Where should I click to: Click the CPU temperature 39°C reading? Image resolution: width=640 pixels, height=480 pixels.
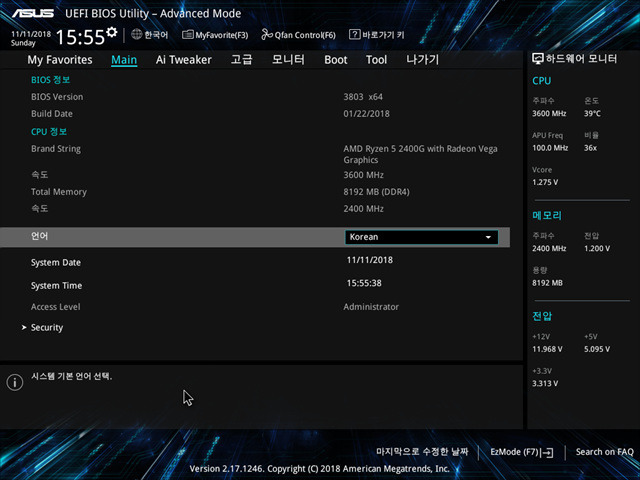592,113
